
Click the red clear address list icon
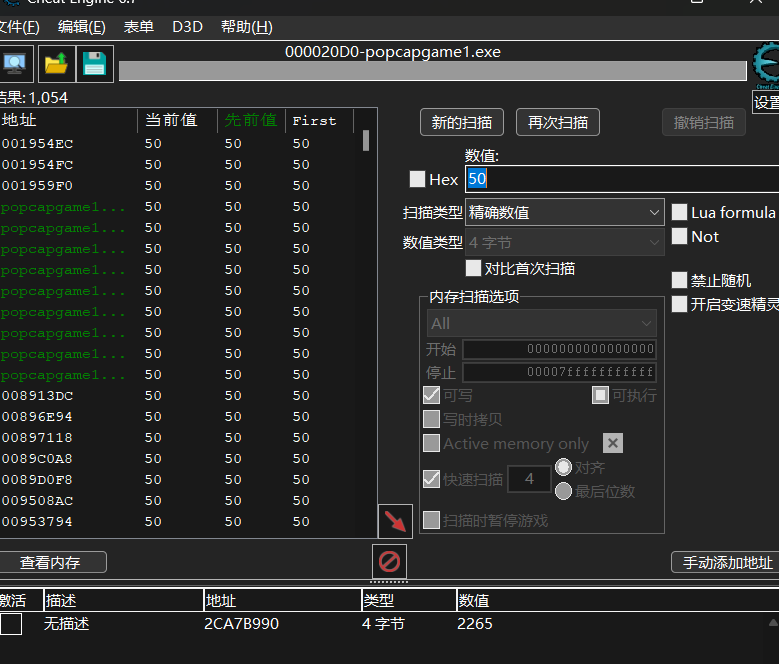pyautogui.click(x=390, y=562)
